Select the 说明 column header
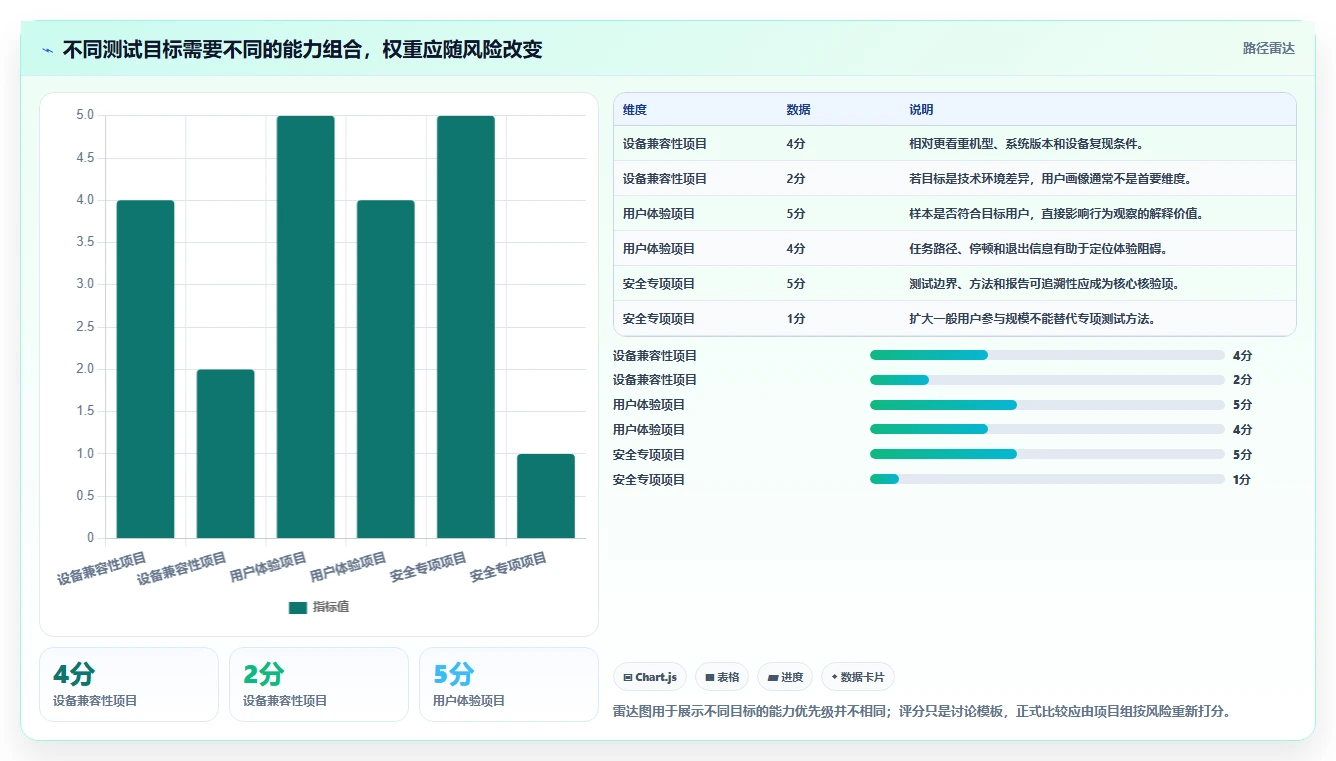1336x761 pixels. click(921, 110)
